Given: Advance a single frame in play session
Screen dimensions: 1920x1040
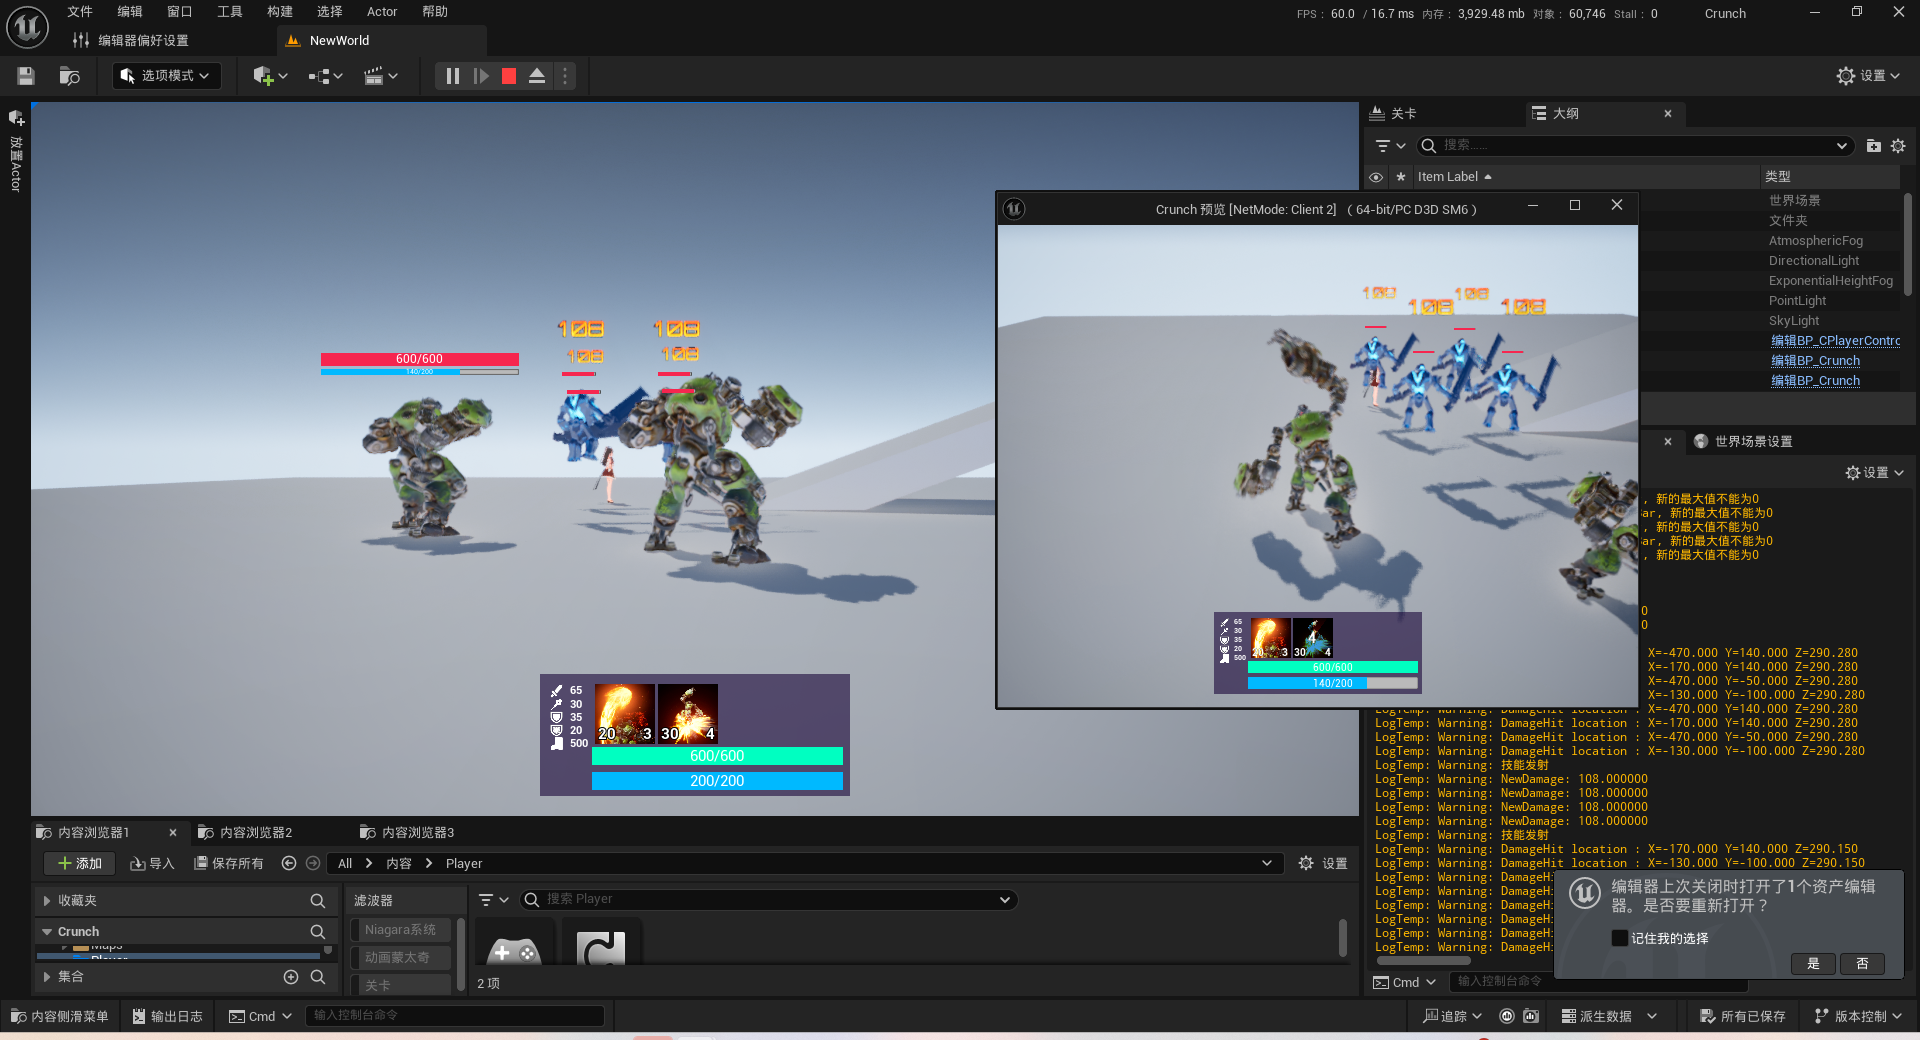Looking at the screenshot, I should (481, 76).
